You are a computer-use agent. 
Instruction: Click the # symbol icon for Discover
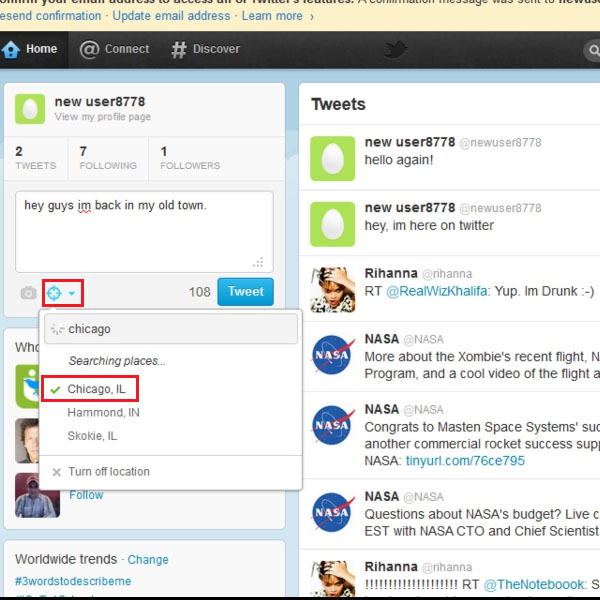click(x=179, y=50)
